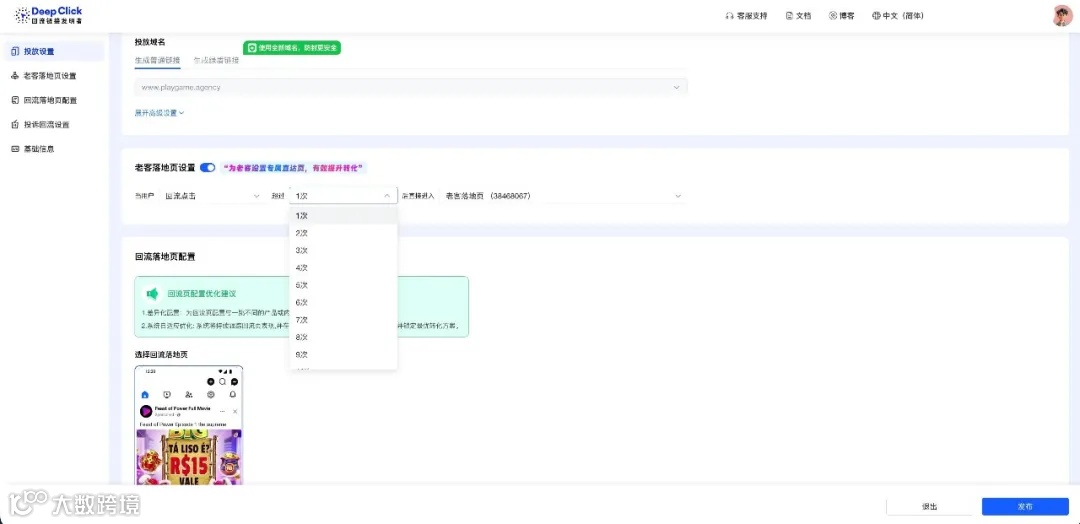Expand 展开高级设置 advanced settings

point(159,112)
